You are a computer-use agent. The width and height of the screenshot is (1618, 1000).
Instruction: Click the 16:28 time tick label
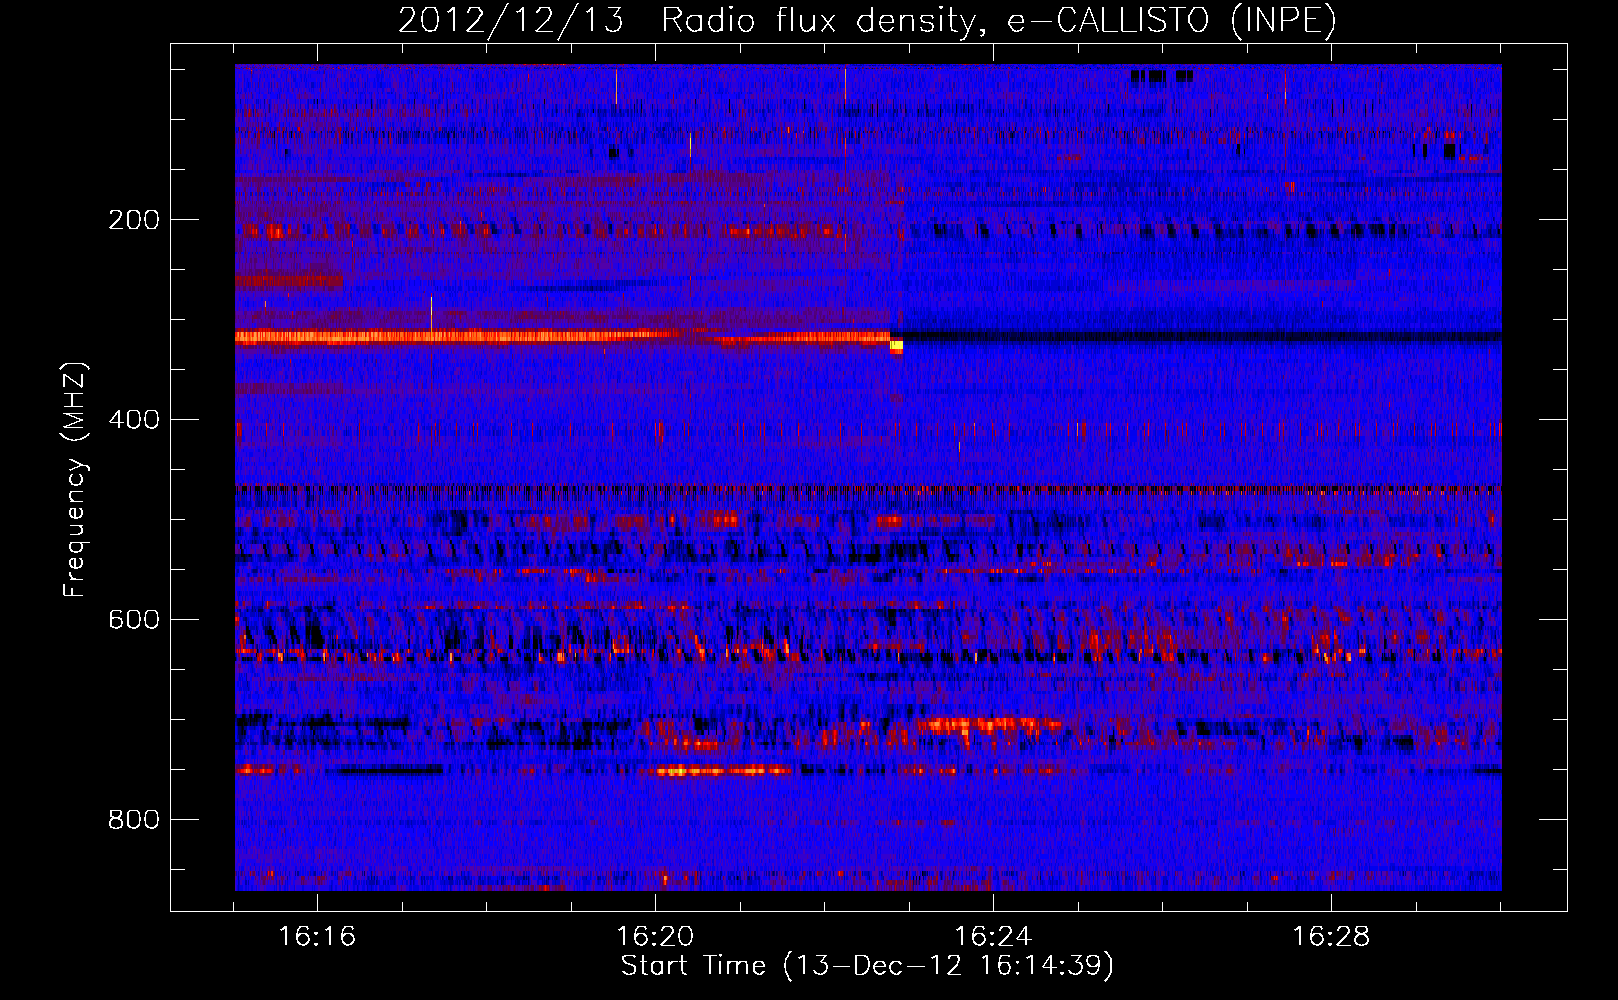click(1331, 937)
